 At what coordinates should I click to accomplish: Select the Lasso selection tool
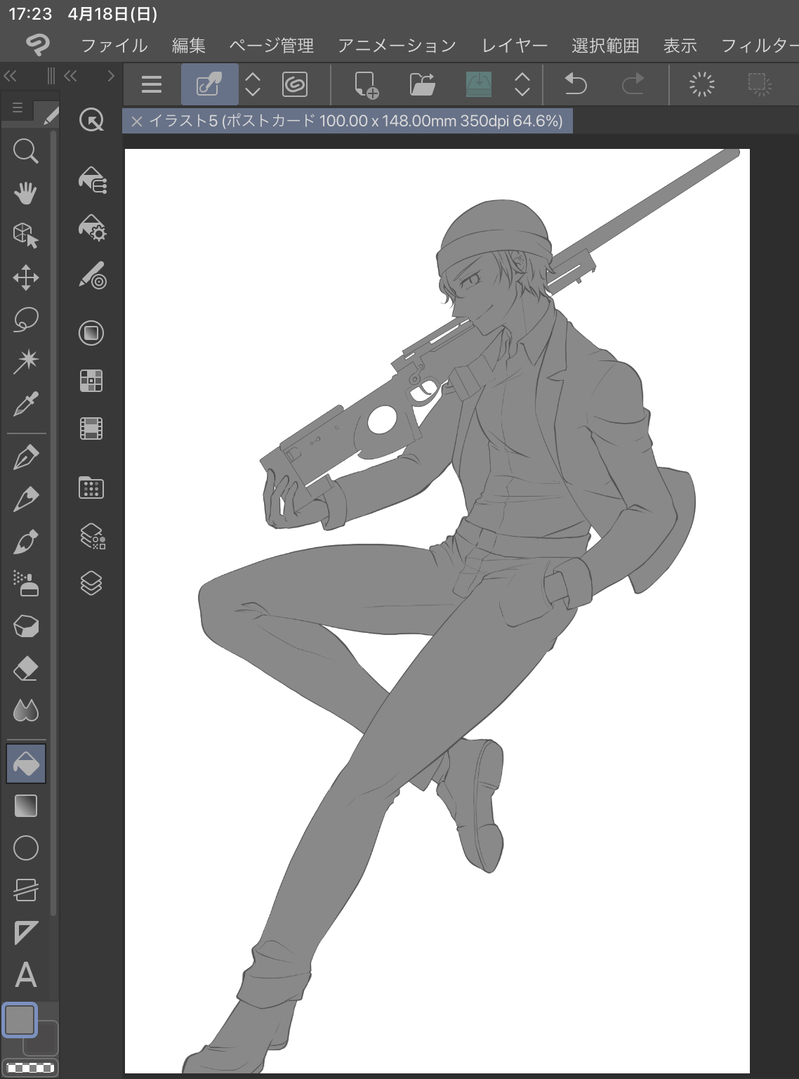point(25,320)
